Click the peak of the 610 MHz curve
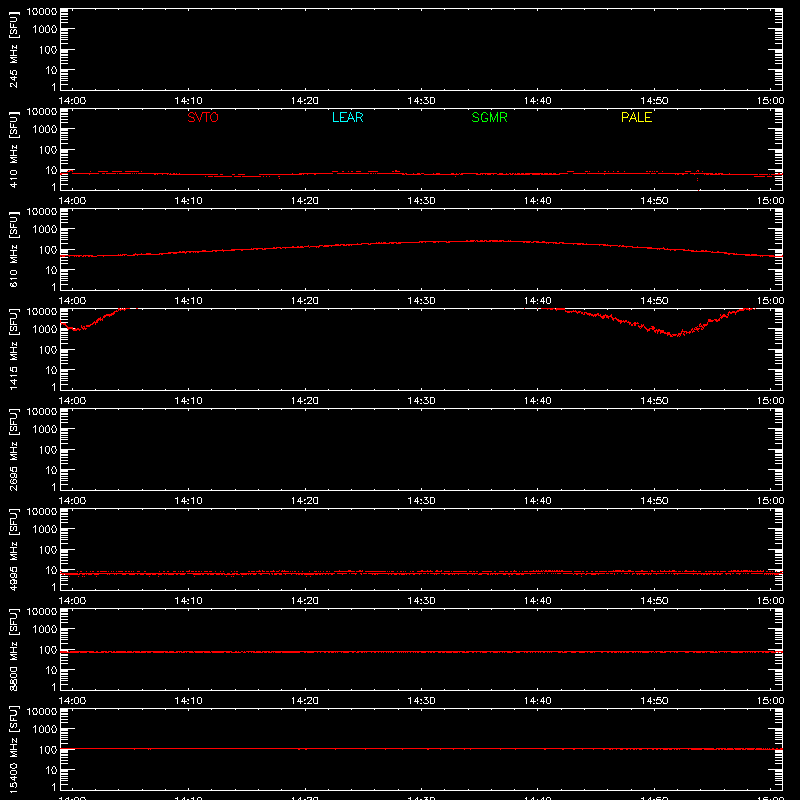Screen dimensions: 800x800 tap(487, 241)
